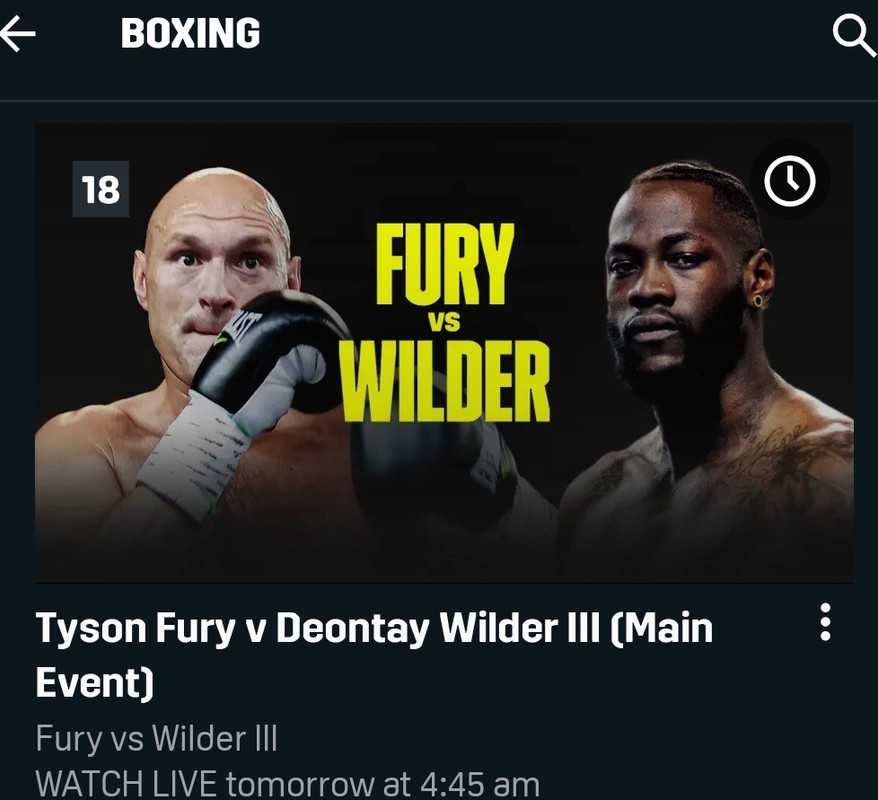Go back using the left arrow

(18, 34)
